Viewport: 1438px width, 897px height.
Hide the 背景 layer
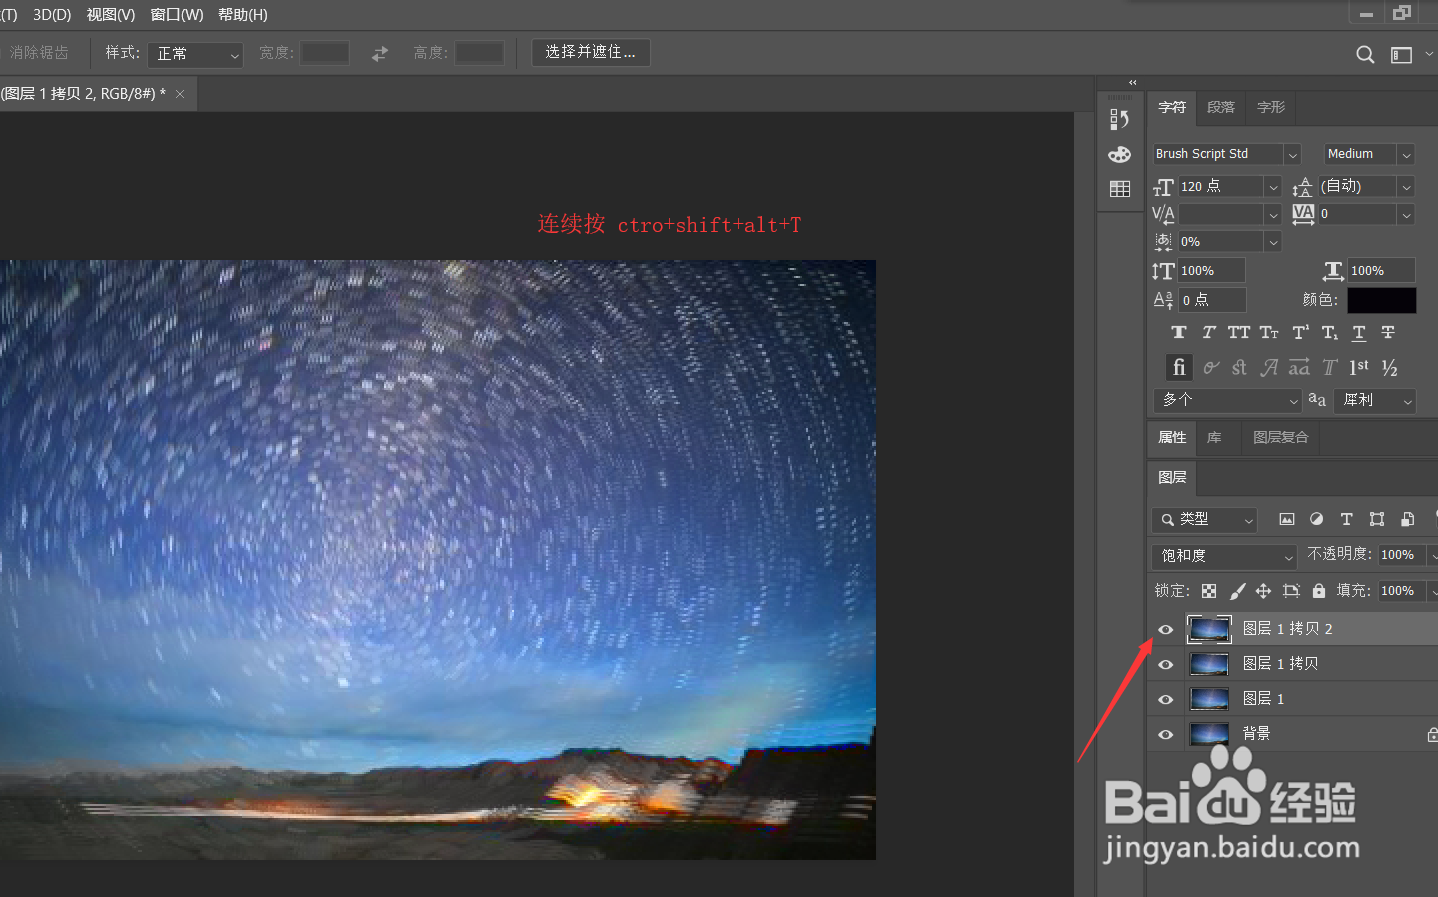click(1166, 734)
